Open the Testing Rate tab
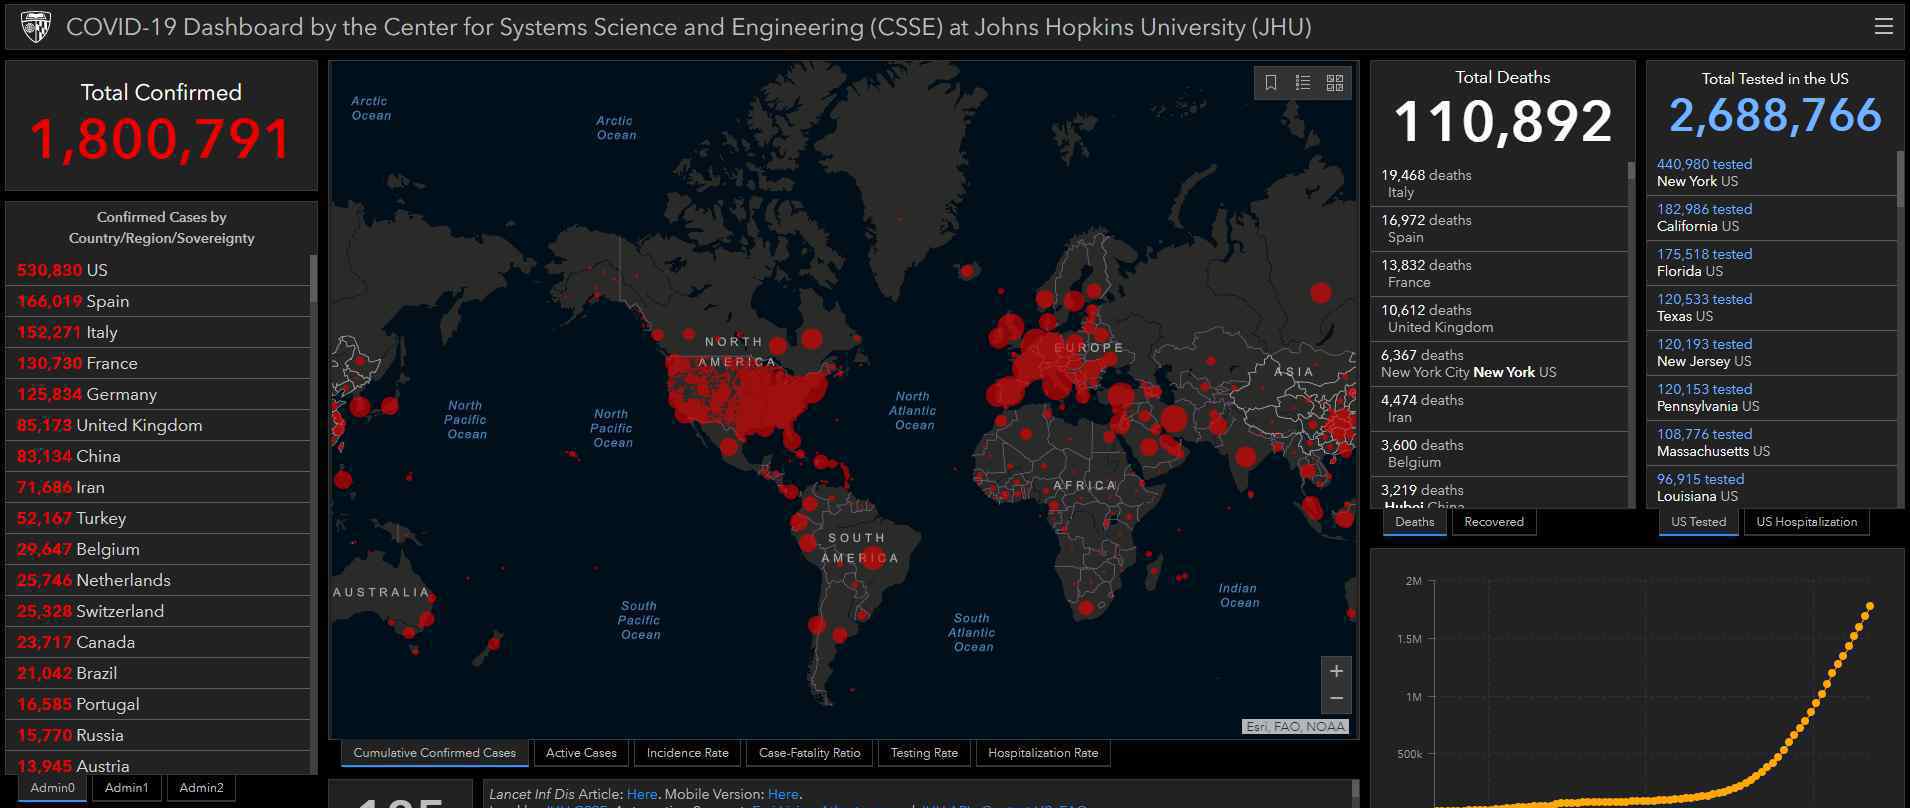 pos(924,753)
